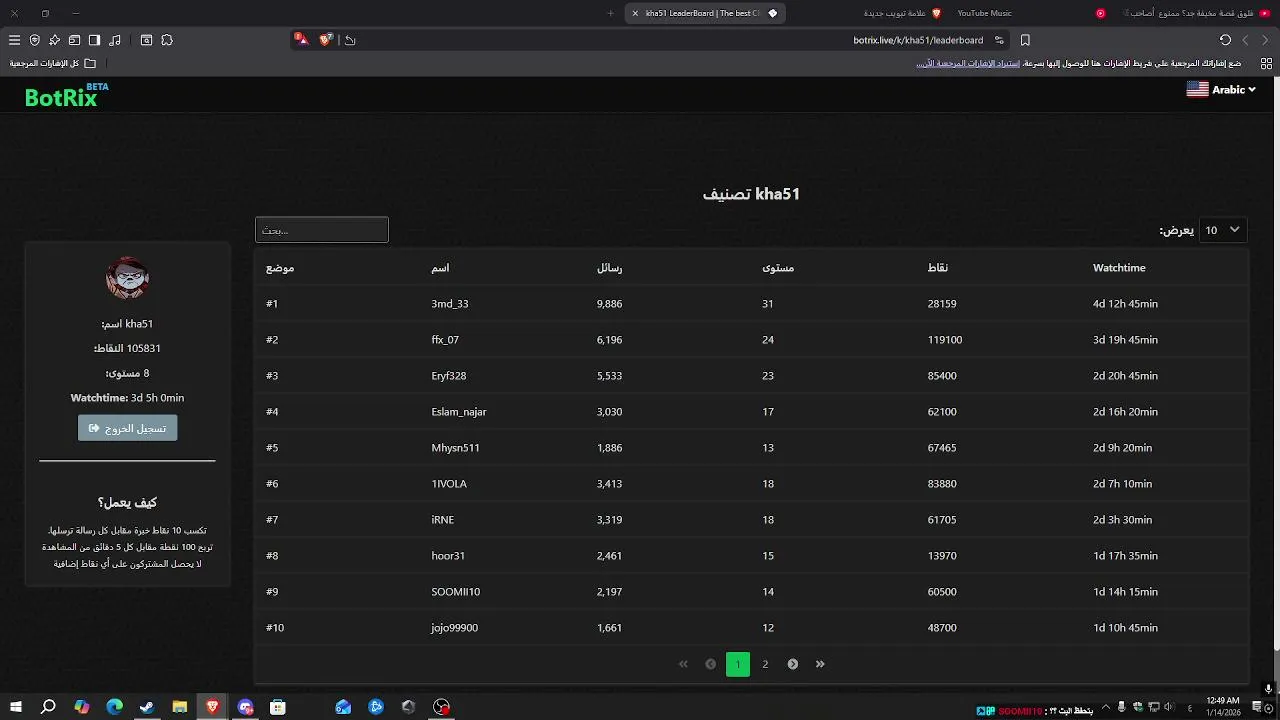Select leaderboard page 1
Screen dimensions: 1280x720
coord(738,664)
